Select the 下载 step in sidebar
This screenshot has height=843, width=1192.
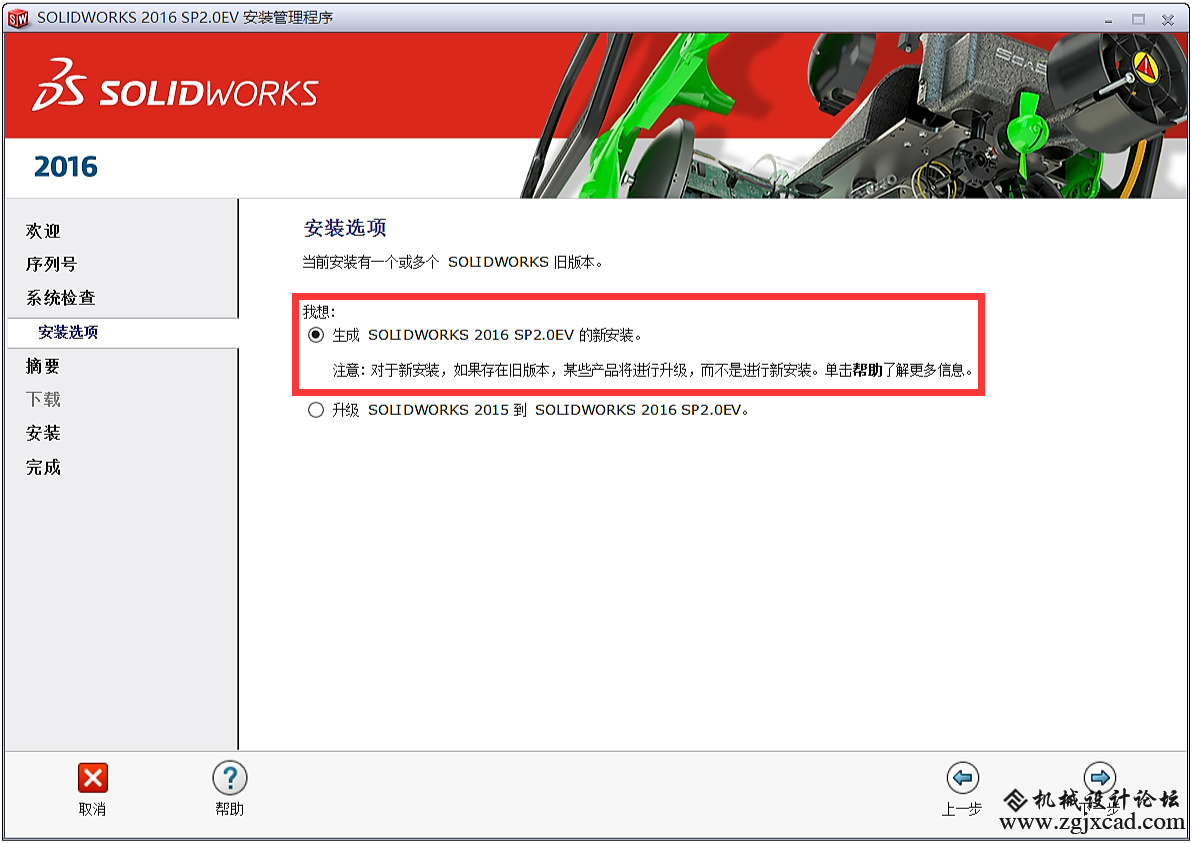coord(43,400)
